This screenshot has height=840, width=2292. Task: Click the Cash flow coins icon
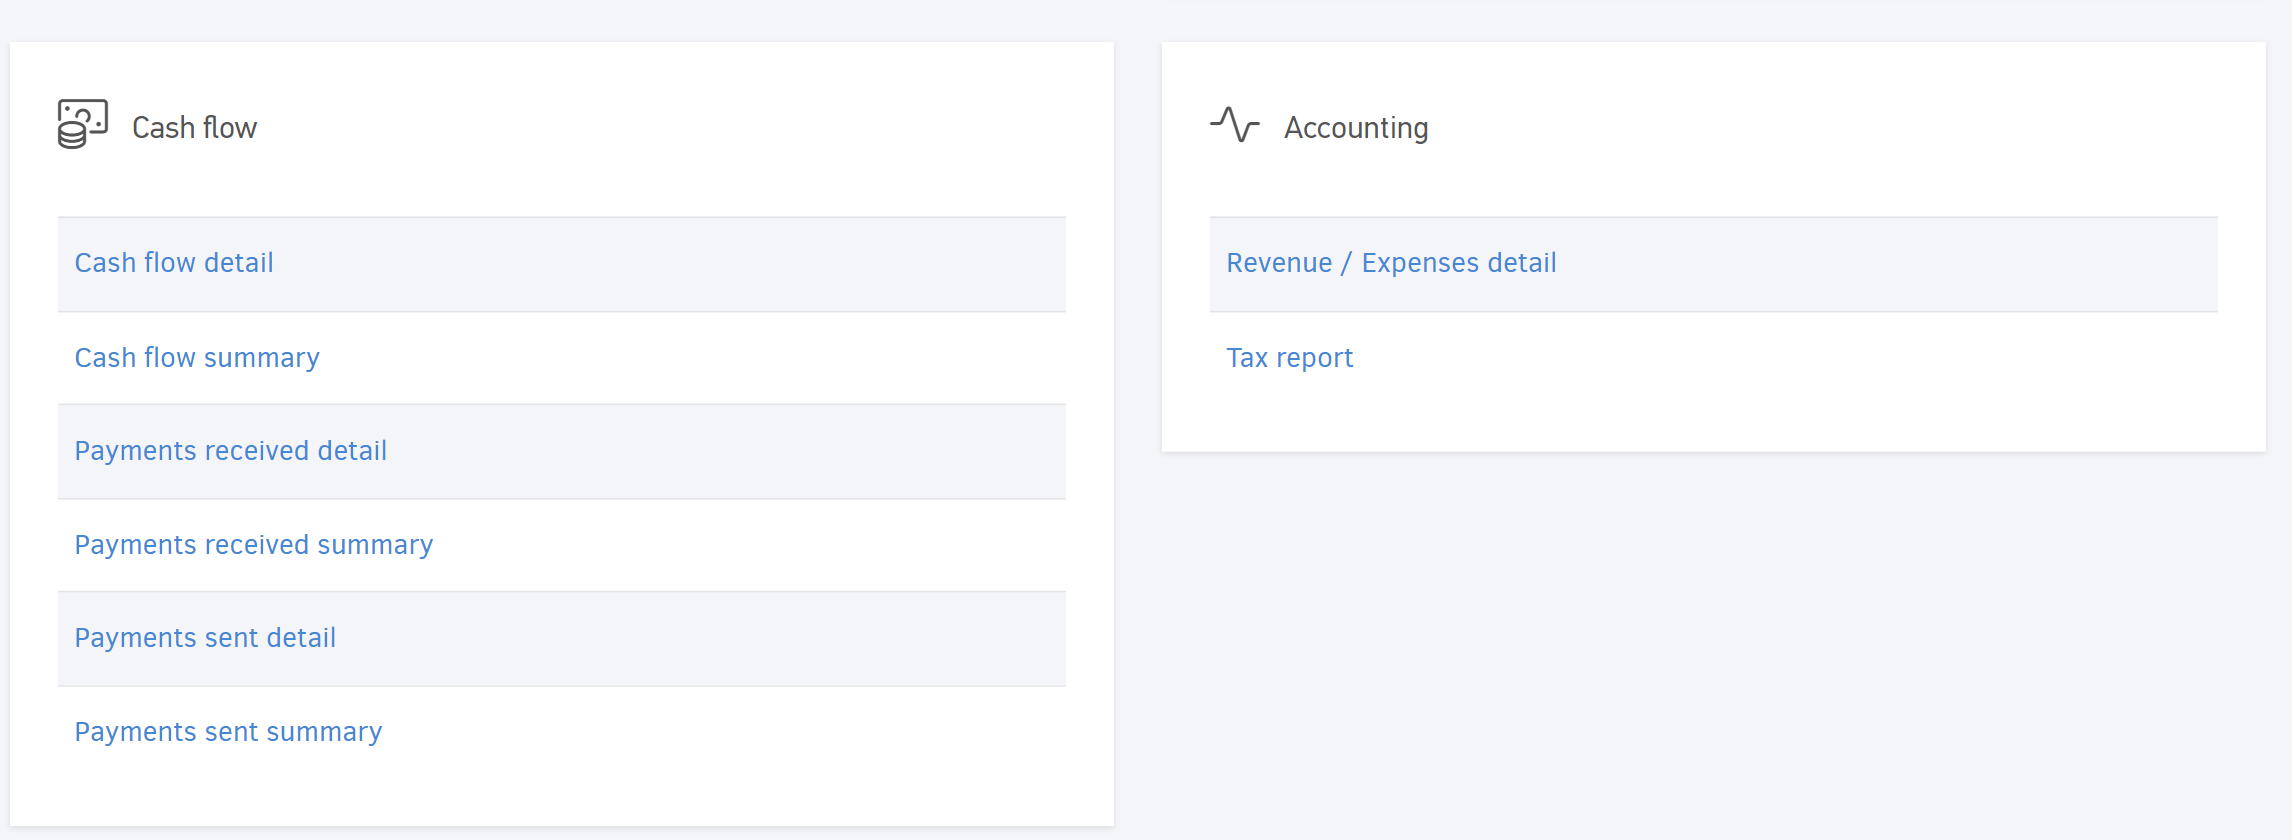coord(83,124)
